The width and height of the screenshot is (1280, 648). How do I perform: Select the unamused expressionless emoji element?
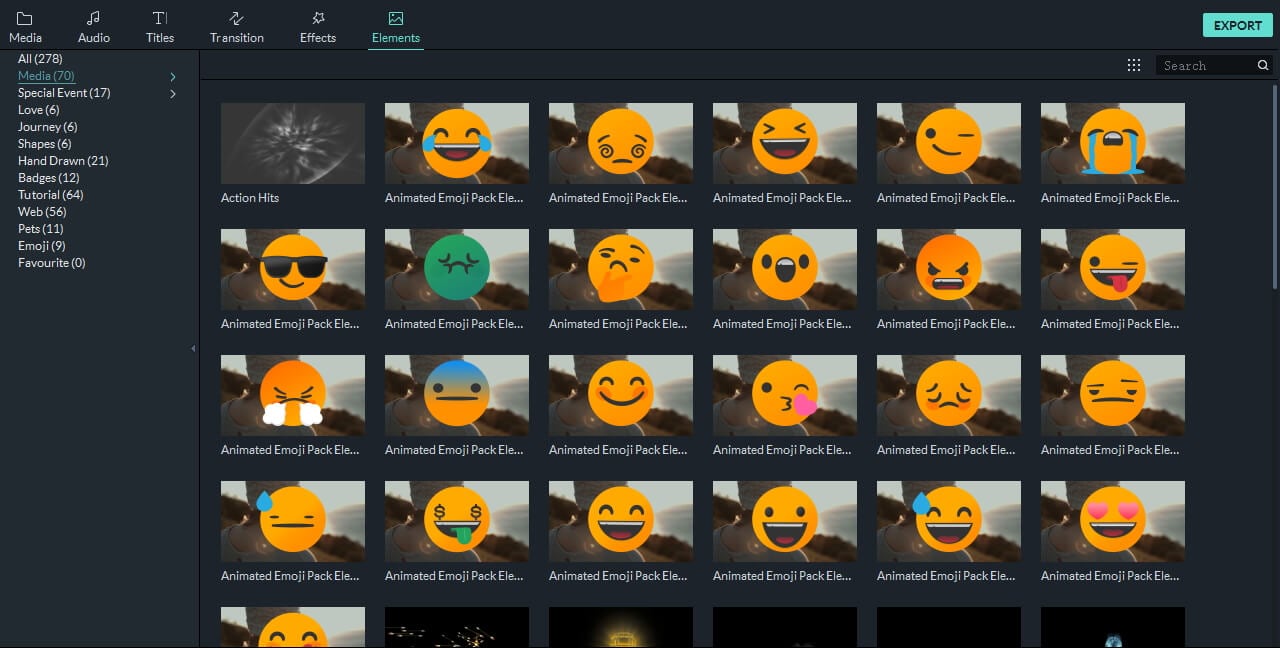pos(1113,395)
